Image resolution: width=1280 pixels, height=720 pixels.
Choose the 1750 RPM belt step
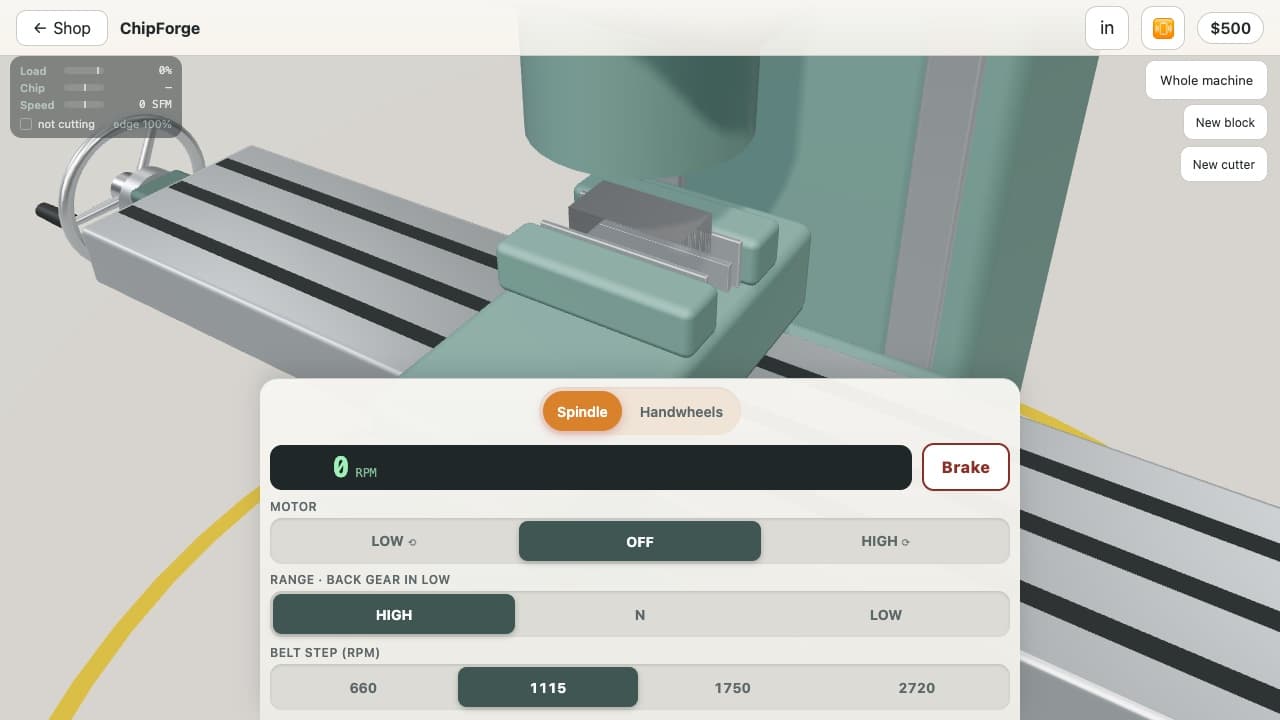pyautogui.click(x=732, y=687)
